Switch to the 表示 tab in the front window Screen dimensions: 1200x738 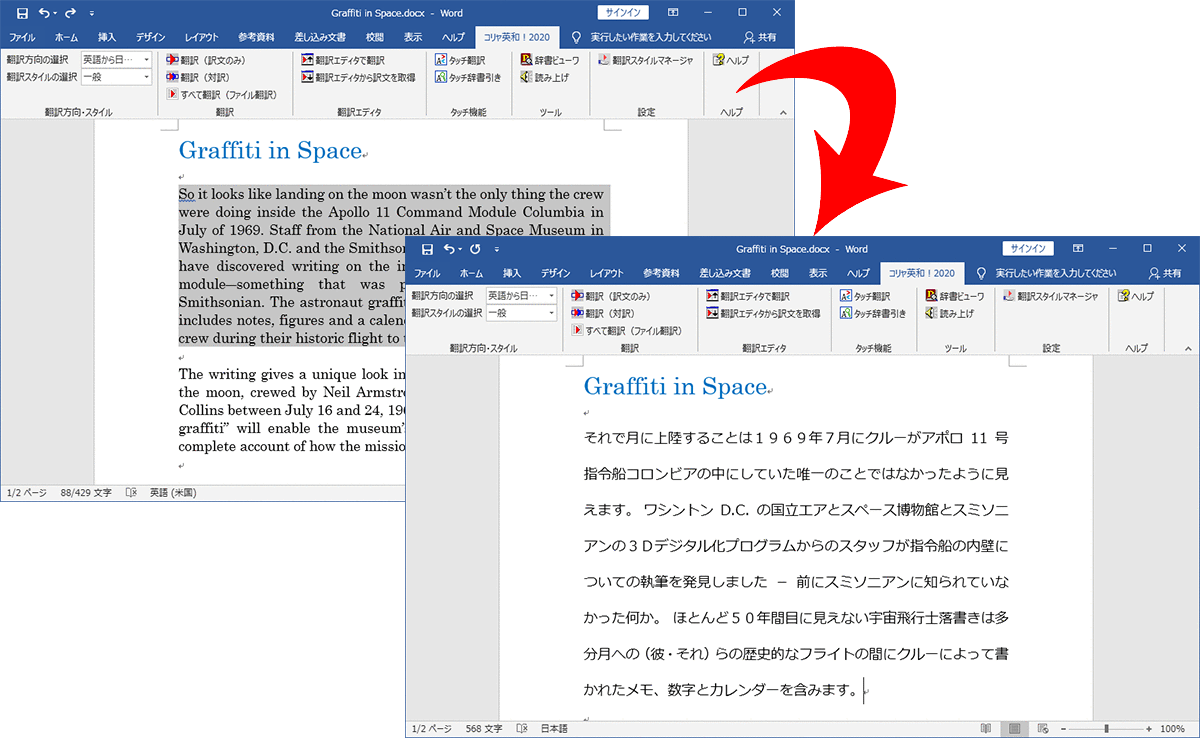(818, 273)
